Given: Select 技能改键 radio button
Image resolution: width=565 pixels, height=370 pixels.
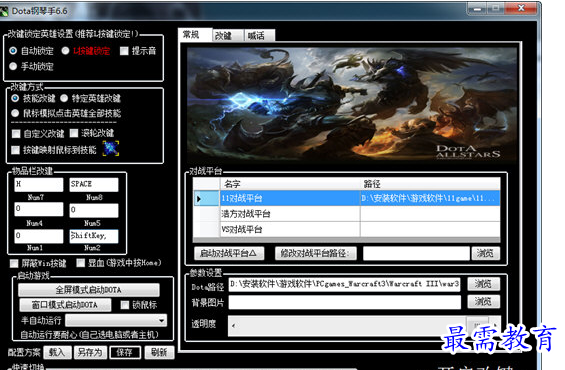Looking at the screenshot, I should [x=15, y=98].
